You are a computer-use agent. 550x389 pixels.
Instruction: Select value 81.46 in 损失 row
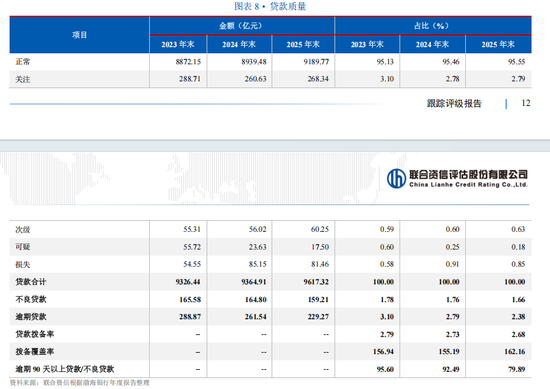tap(320, 264)
